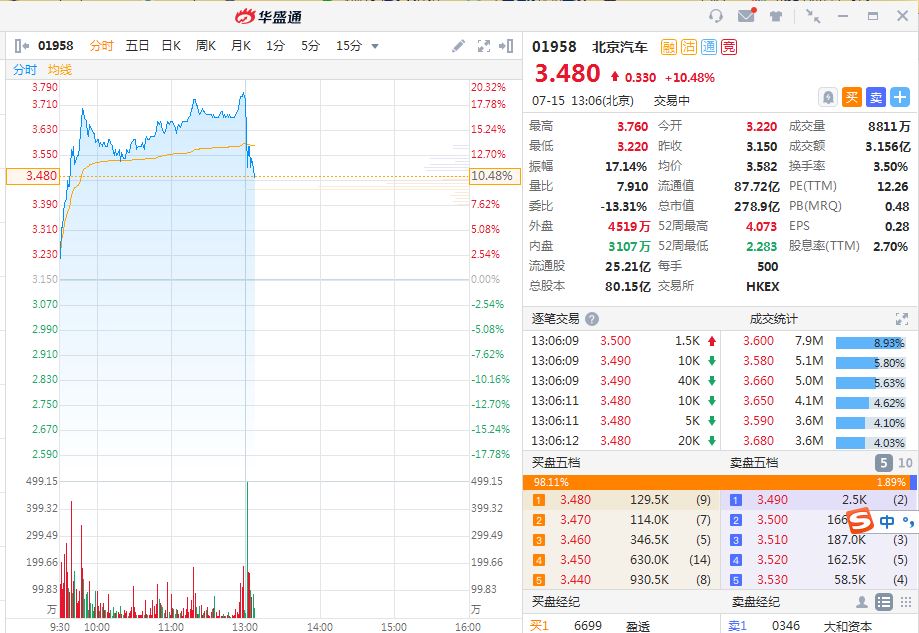
Task: Click the buy/sell ratio 98.11% bar
Action: coord(719,482)
